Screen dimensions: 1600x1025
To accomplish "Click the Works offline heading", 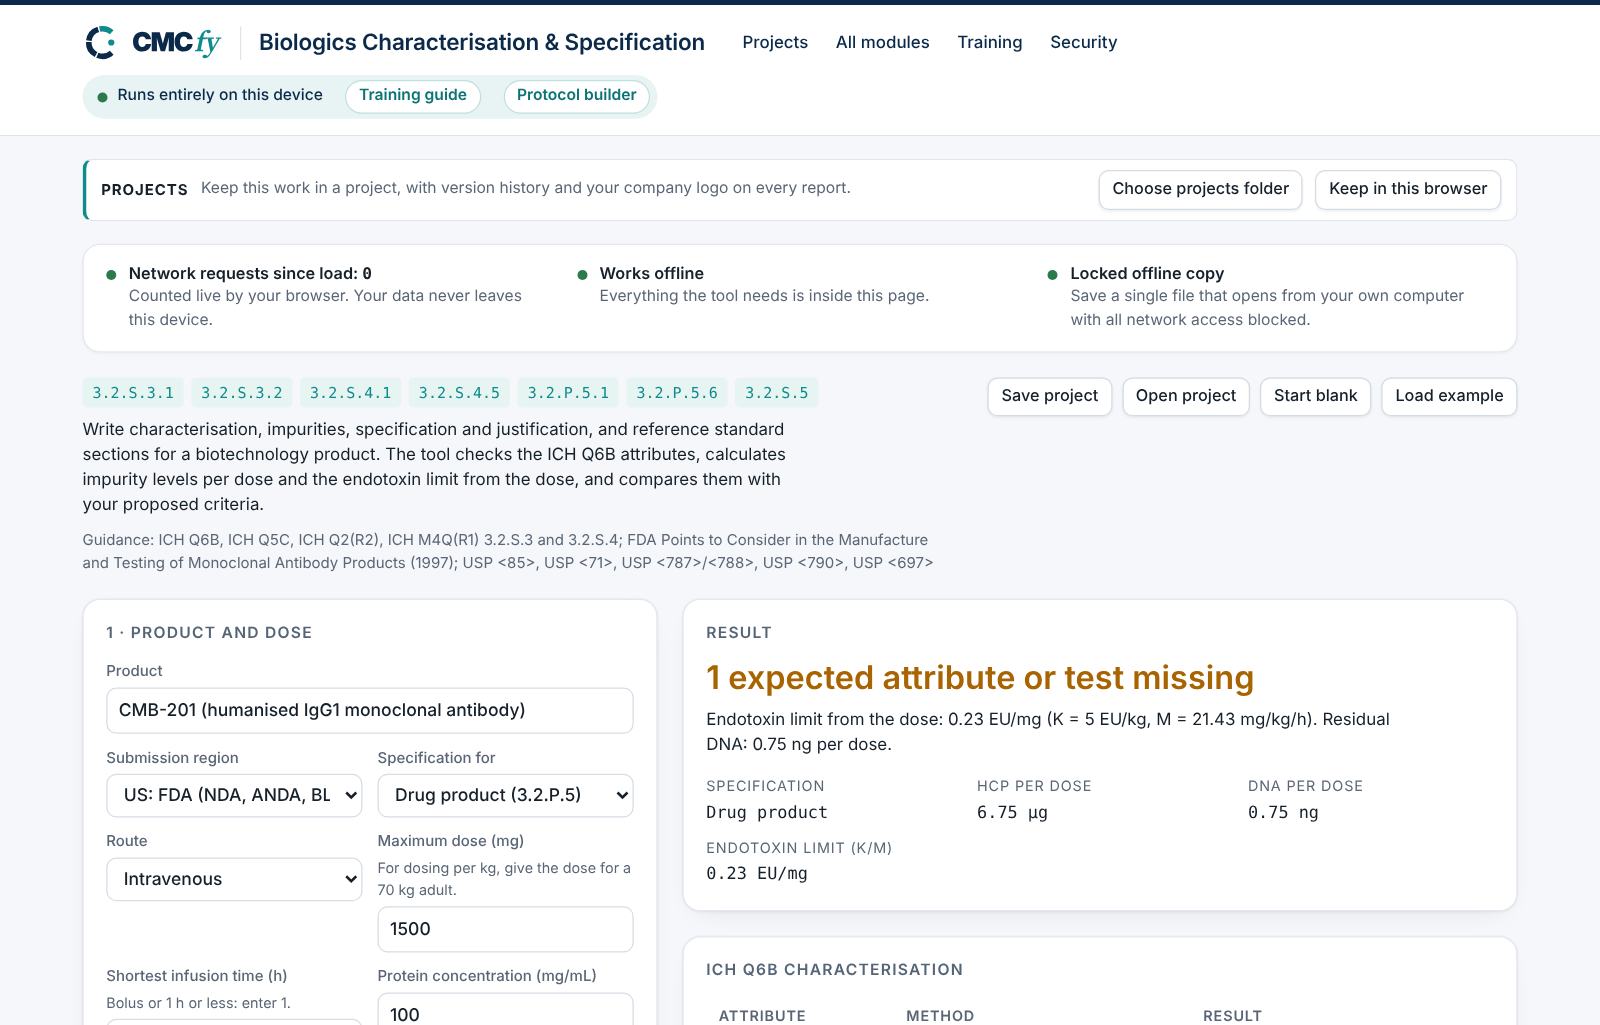I will click(651, 274).
